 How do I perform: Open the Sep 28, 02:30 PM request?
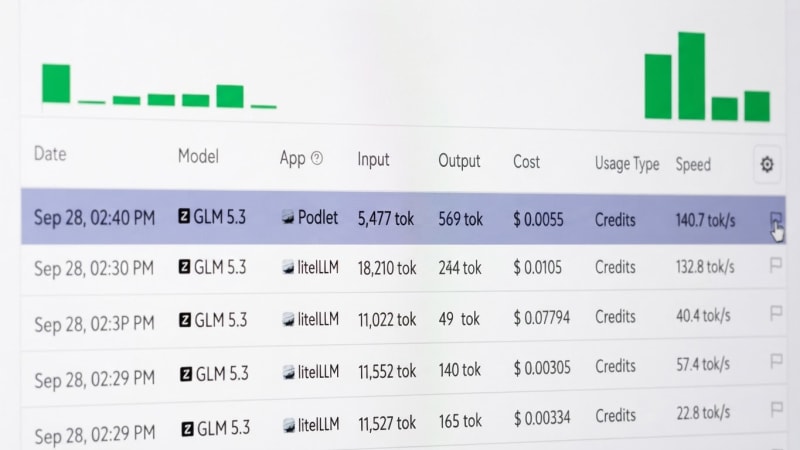pyautogui.click(x=403, y=267)
